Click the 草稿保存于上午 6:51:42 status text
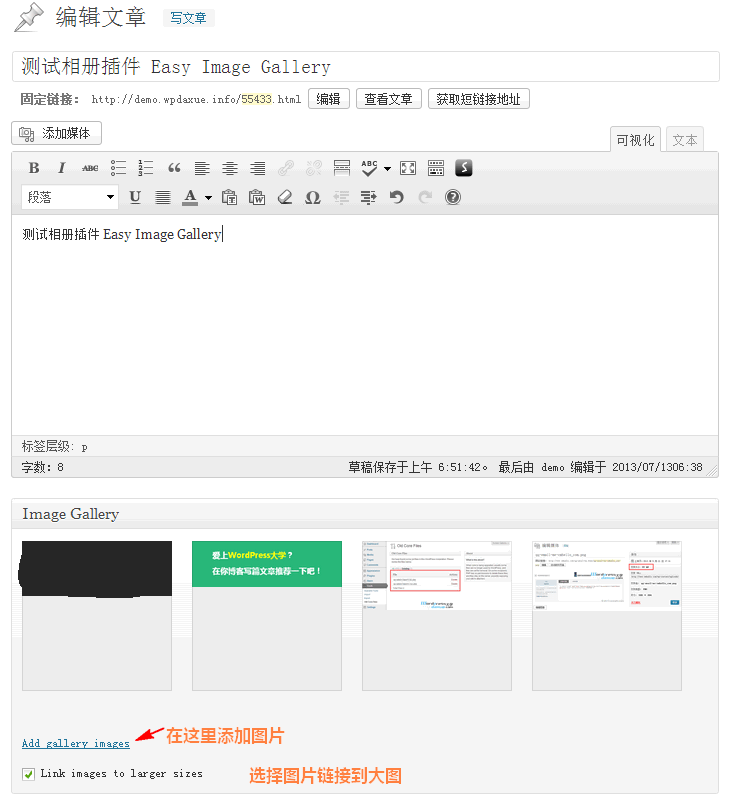The height and width of the screenshot is (806, 734). (x=418, y=467)
